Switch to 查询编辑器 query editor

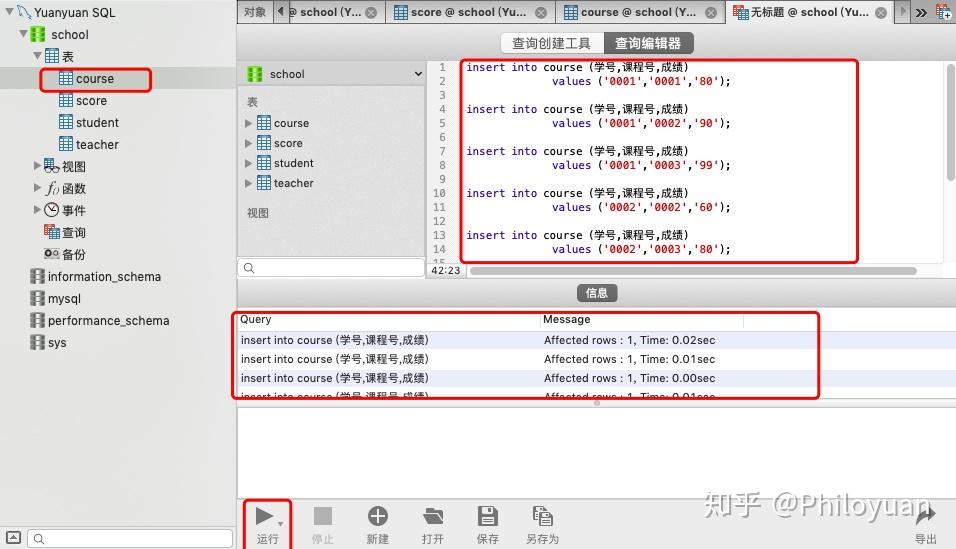[648, 43]
